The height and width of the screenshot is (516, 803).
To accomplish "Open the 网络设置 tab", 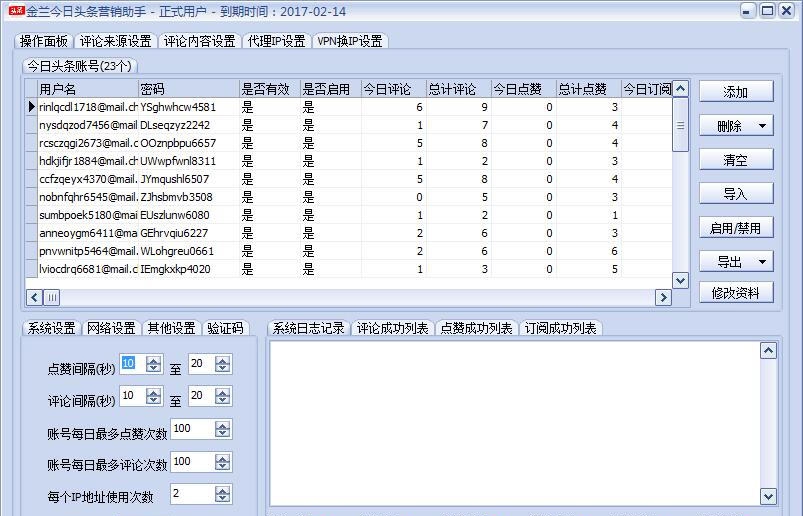I will click(111, 328).
